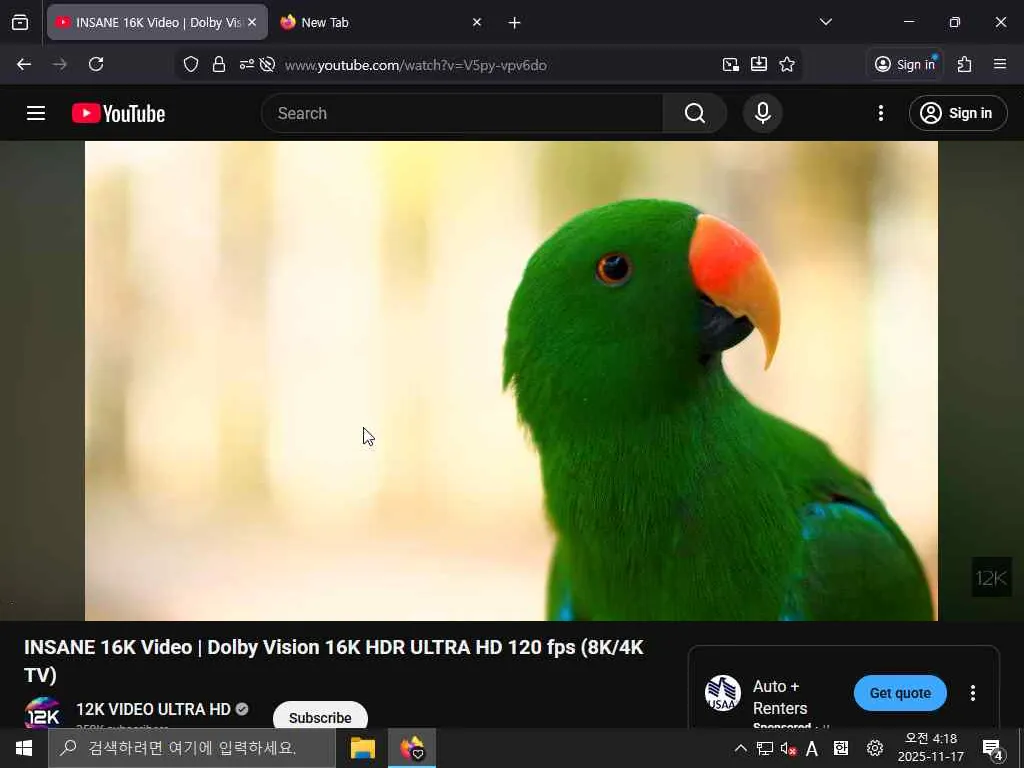Open 12K VIDEO ULTRA HD channel name
Image resolution: width=1024 pixels, height=768 pixels.
(153, 709)
